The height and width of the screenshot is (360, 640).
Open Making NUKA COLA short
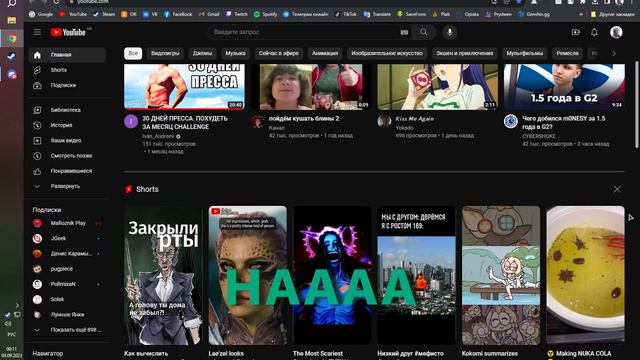click(585, 276)
